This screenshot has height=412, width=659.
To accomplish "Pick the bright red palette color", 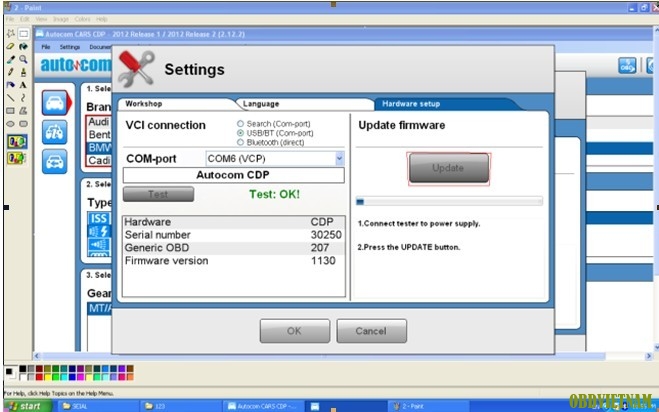I will pos(39,377).
